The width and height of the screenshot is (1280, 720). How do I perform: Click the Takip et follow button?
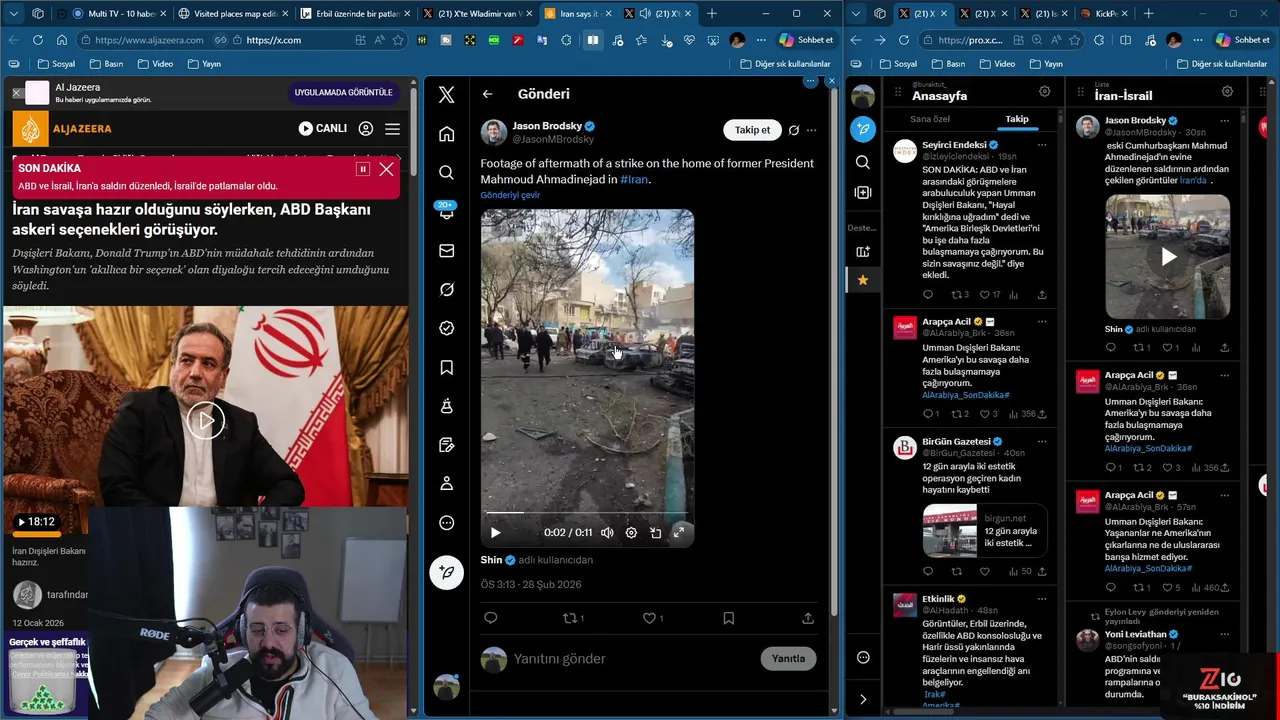click(x=752, y=130)
